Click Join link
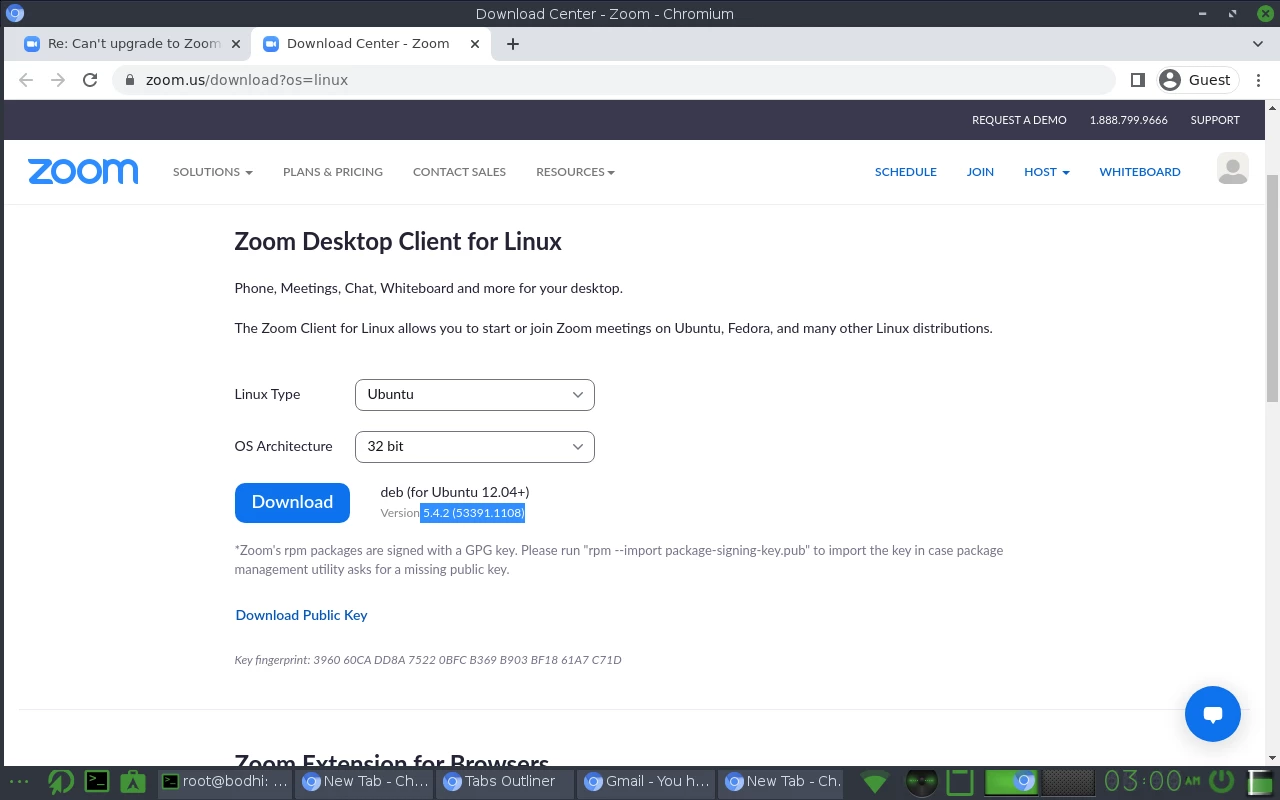 [980, 172]
